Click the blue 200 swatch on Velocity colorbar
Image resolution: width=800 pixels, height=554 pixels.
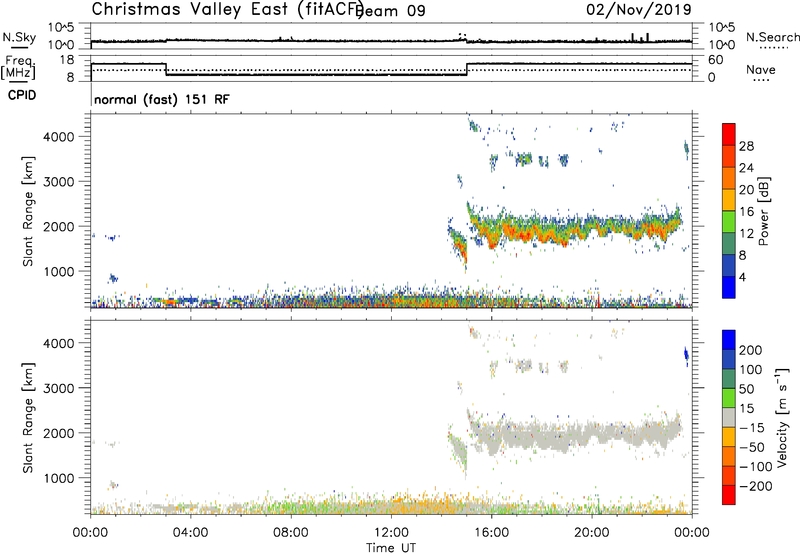coord(729,340)
